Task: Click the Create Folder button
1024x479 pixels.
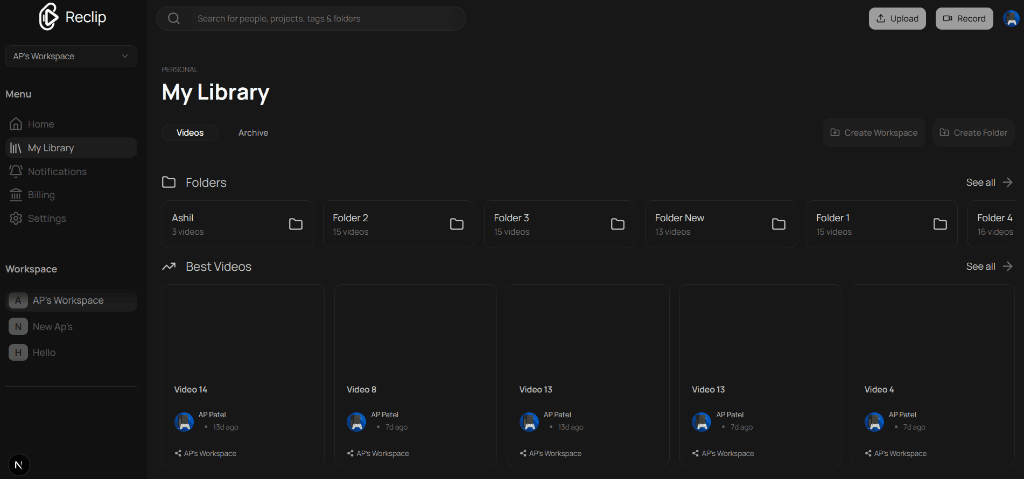Action: click(x=973, y=133)
